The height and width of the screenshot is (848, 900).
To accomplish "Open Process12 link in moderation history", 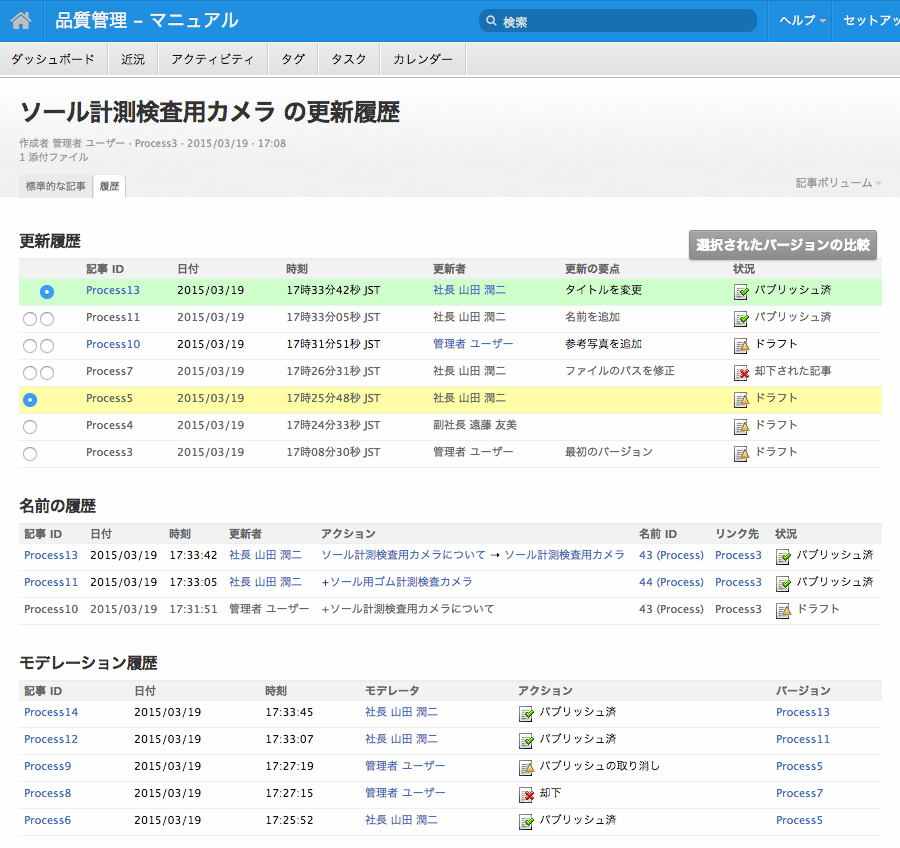I will click(x=51, y=739).
